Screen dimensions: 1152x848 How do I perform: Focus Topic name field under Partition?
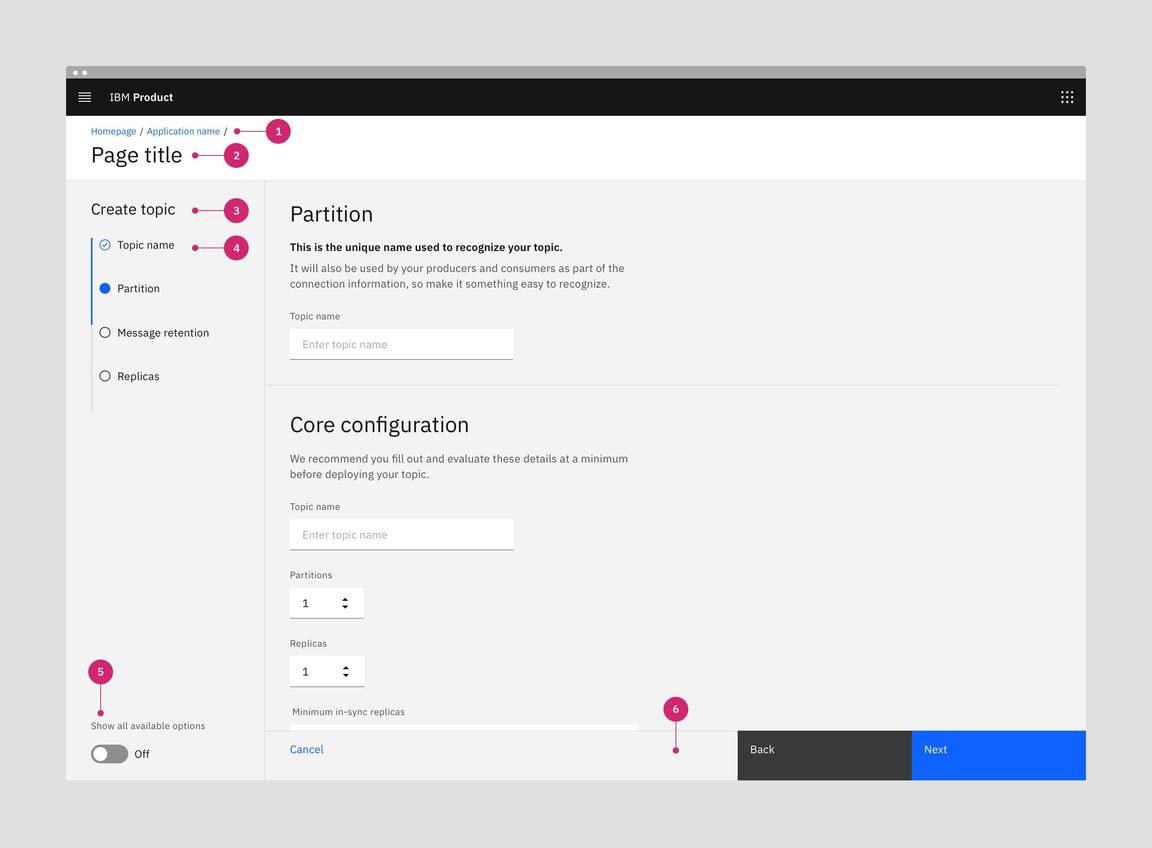[x=401, y=344]
